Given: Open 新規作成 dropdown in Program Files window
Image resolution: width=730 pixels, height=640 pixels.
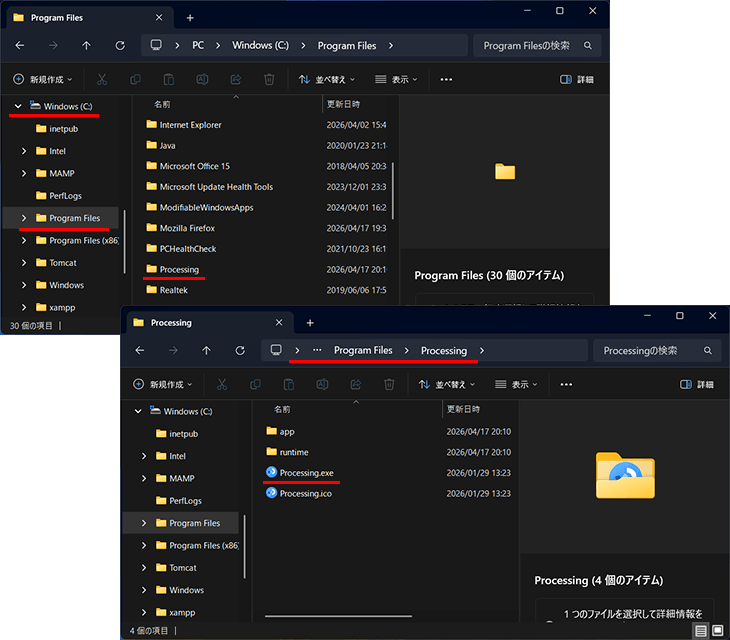Looking at the screenshot, I should click(x=43, y=80).
